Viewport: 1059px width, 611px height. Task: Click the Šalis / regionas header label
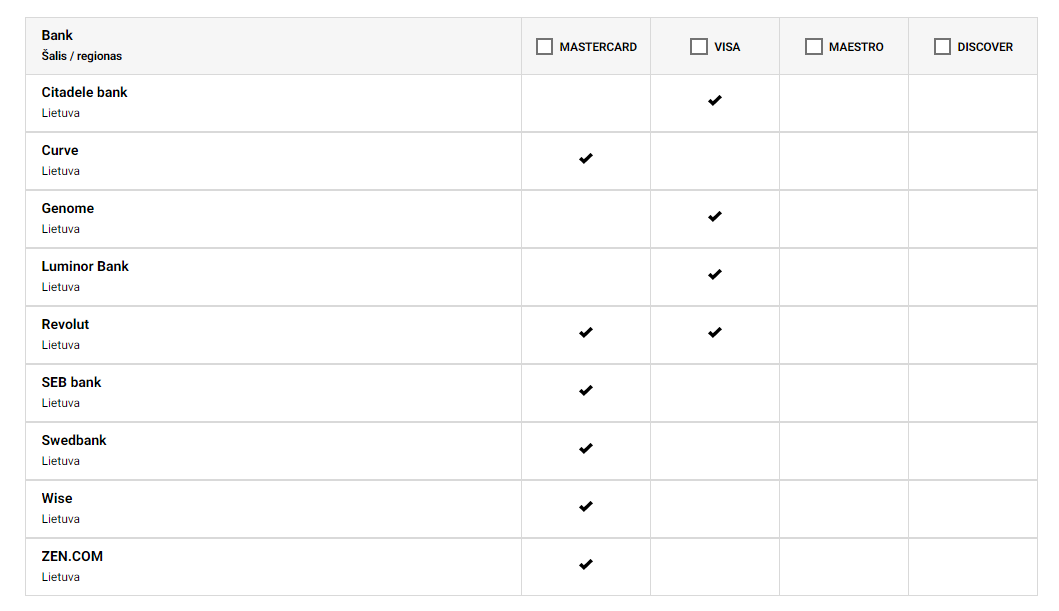click(82, 56)
